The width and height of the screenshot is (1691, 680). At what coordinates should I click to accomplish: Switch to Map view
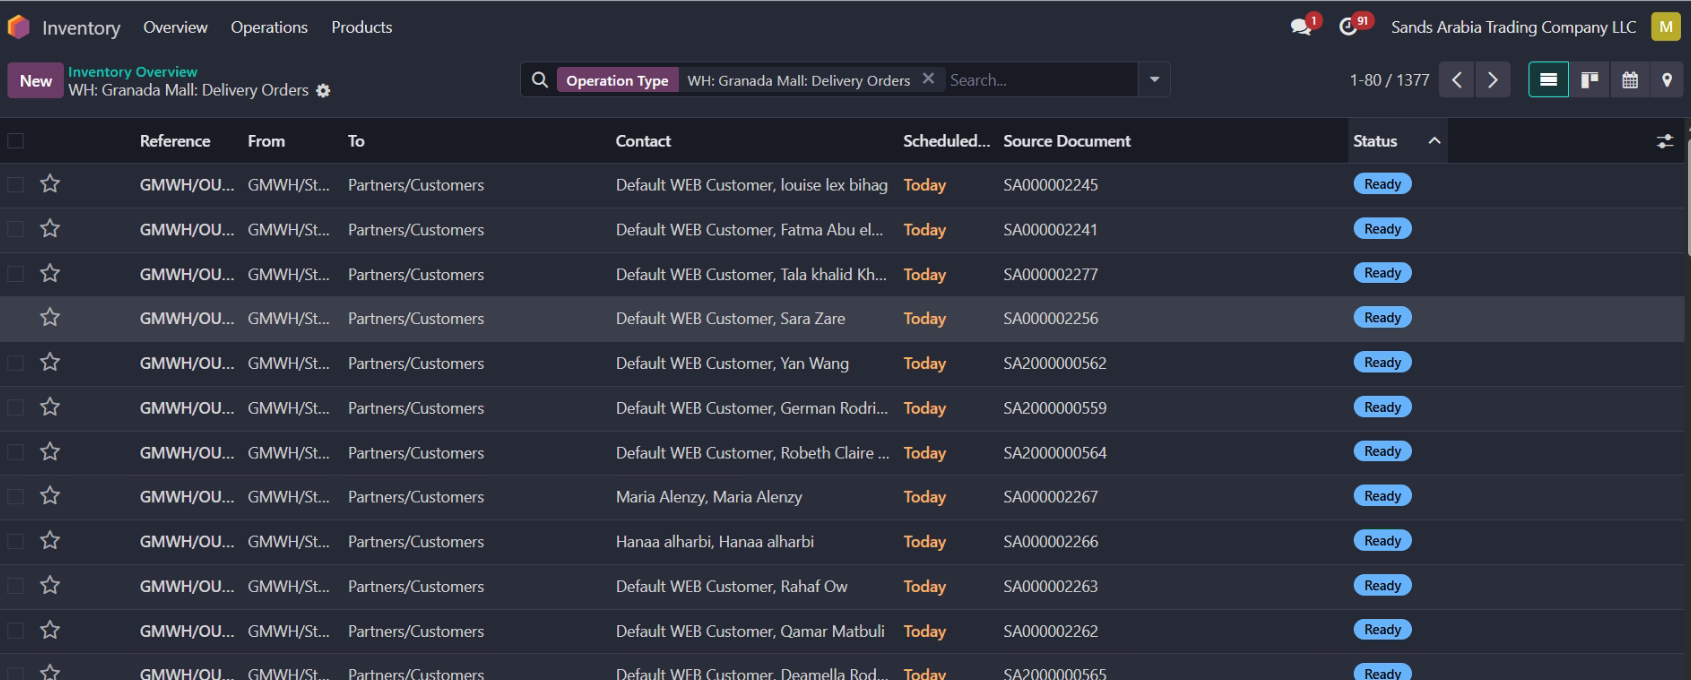(x=1666, y=80)
